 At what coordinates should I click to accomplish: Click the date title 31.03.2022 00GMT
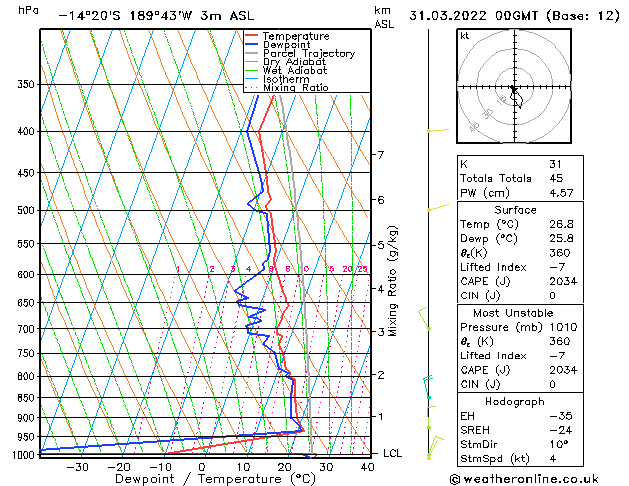(x=510, y=15)
